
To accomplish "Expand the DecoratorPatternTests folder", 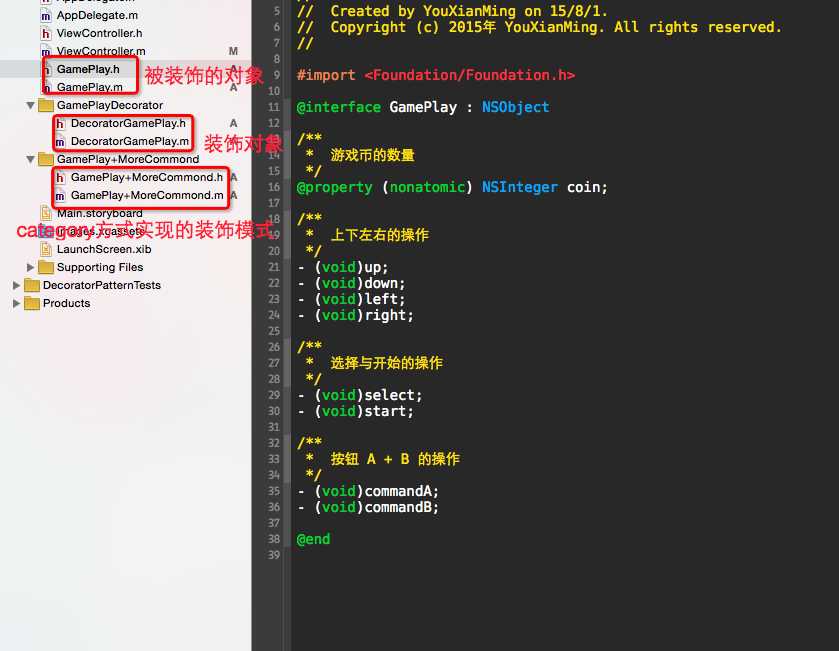I will coord(16,285).
